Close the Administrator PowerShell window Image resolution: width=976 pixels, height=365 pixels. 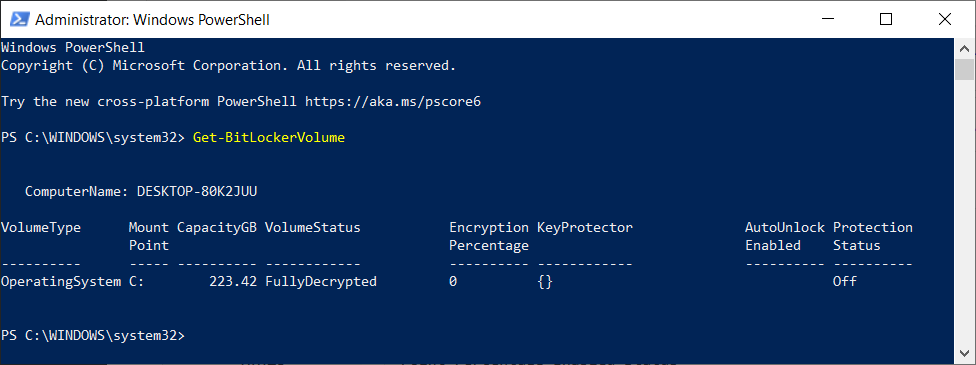tap(944, 19)
